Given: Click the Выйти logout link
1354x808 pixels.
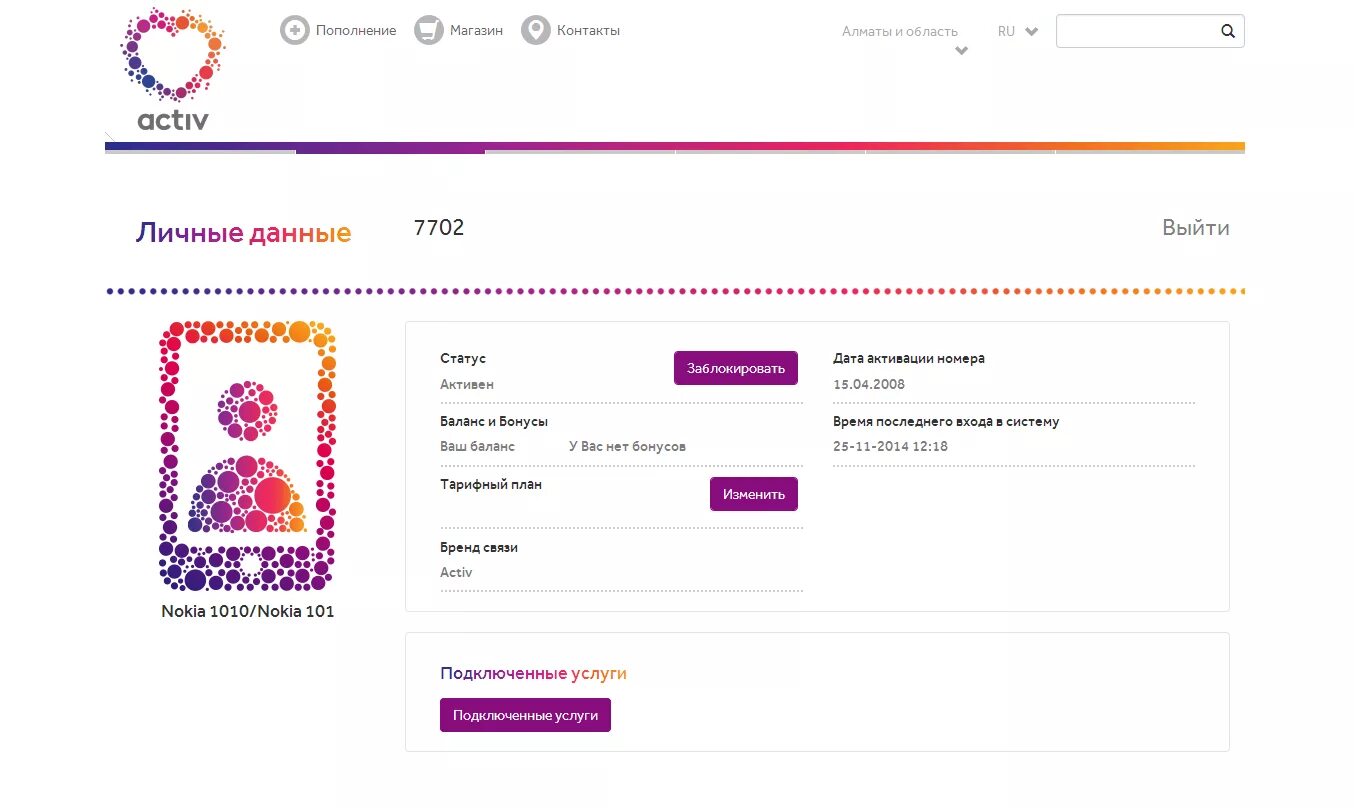Looking at the screenshot, I should coord(1195,228).
